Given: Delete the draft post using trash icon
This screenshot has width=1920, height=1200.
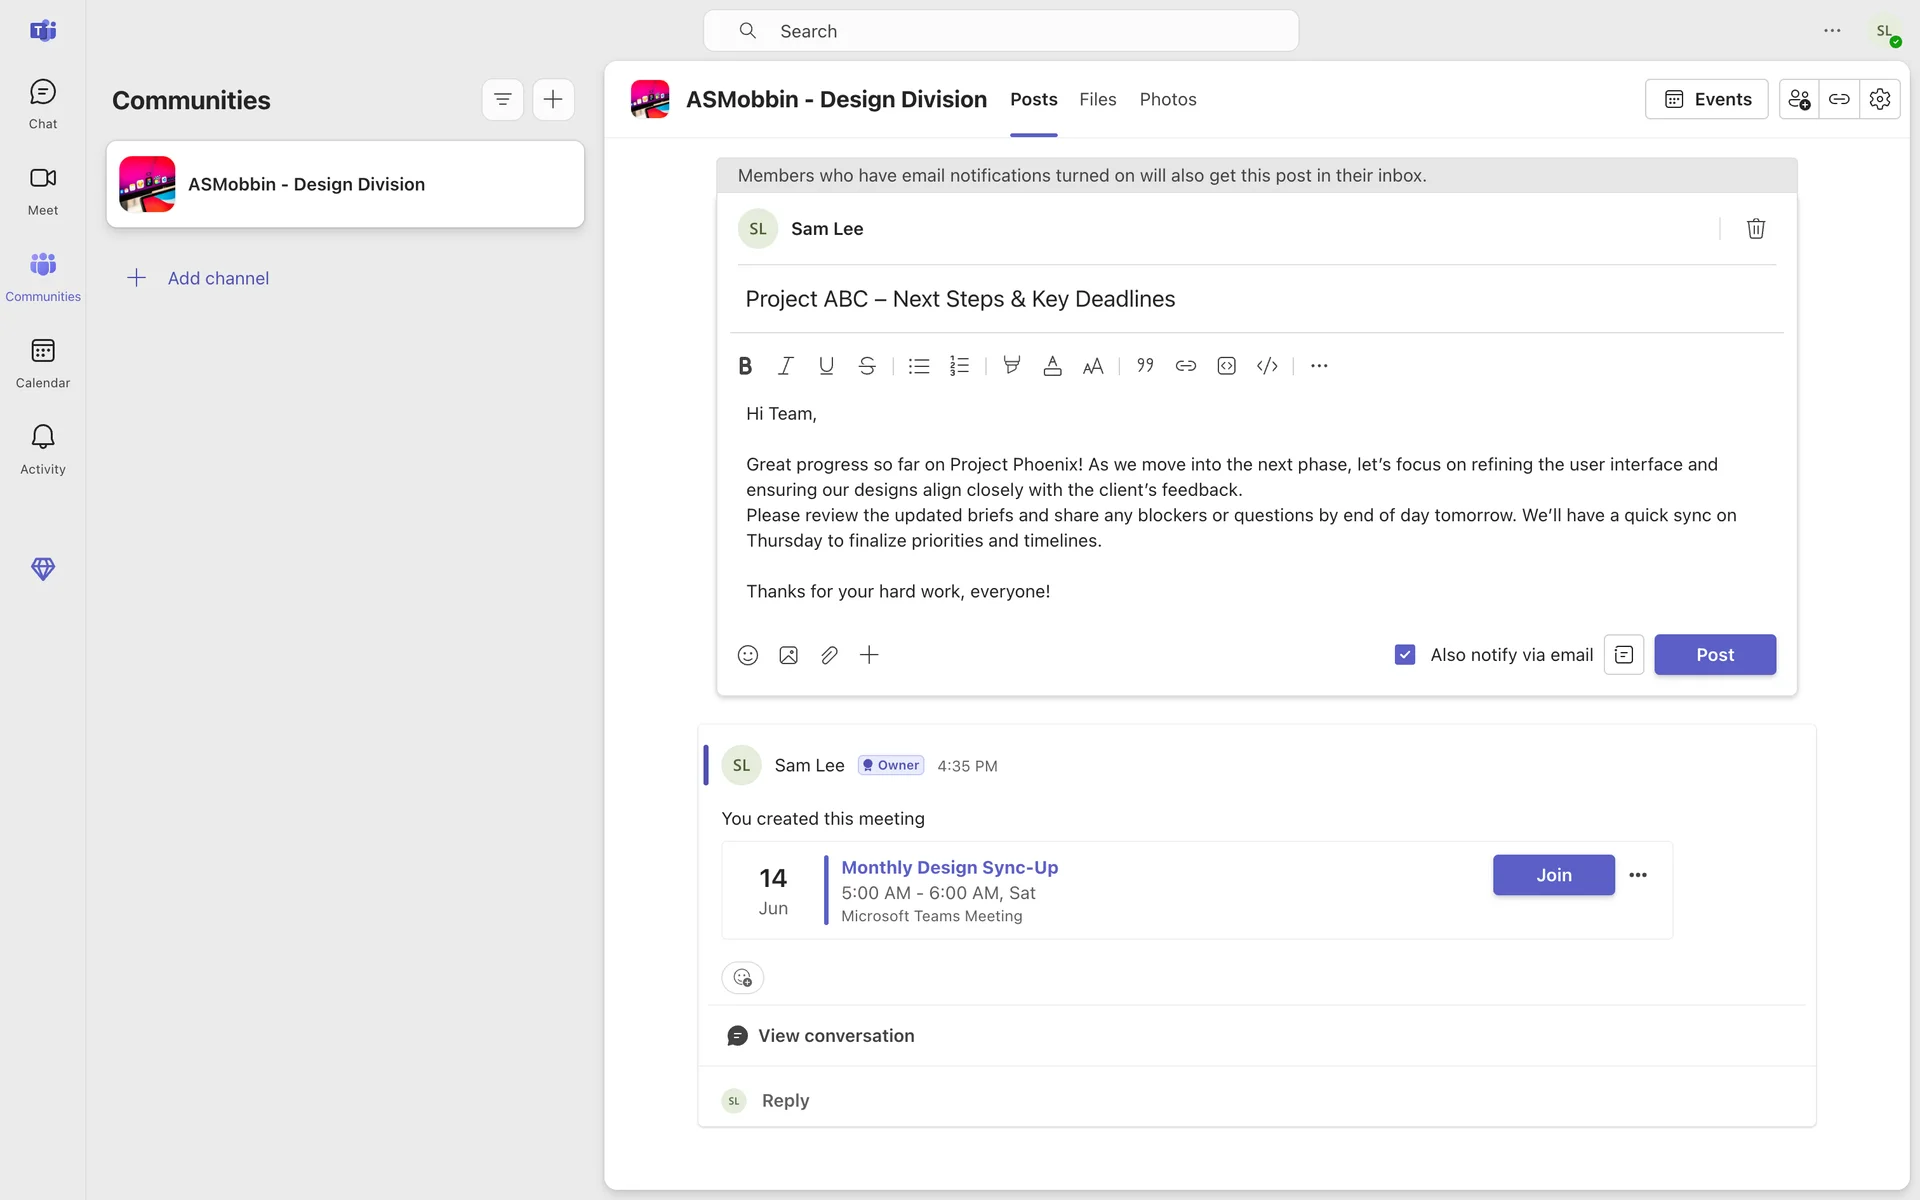Looking at the screenshot, I should 1755,229.
